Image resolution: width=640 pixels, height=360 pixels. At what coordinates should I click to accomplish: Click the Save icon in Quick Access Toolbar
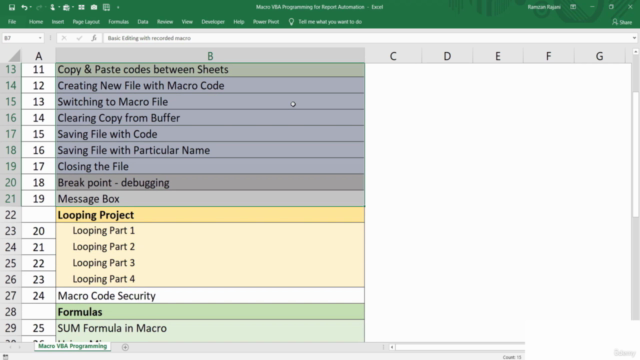tap(11, 7)
